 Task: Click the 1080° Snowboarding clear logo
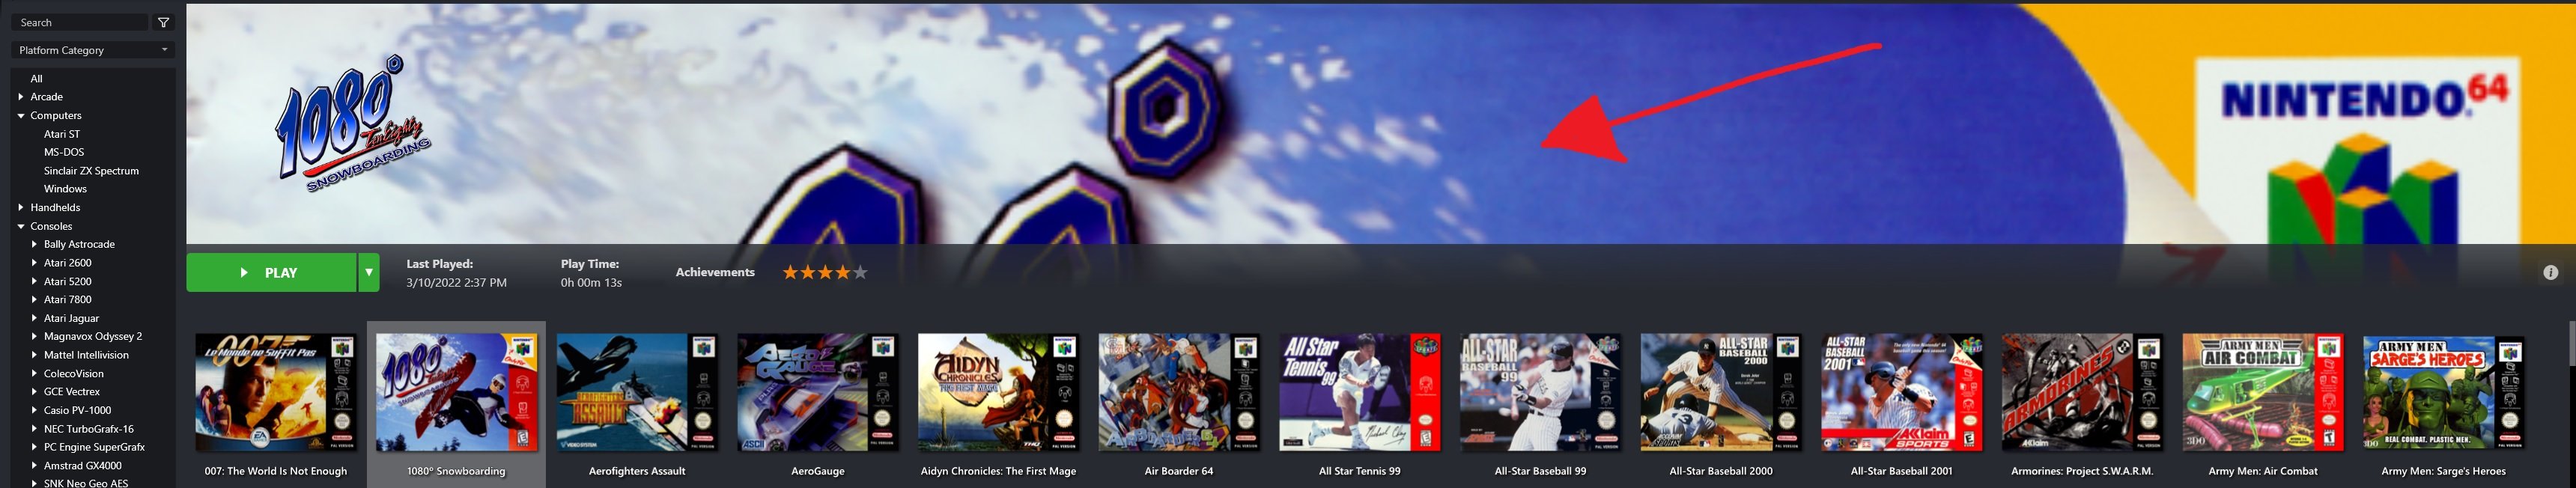(x=353, y=124)
